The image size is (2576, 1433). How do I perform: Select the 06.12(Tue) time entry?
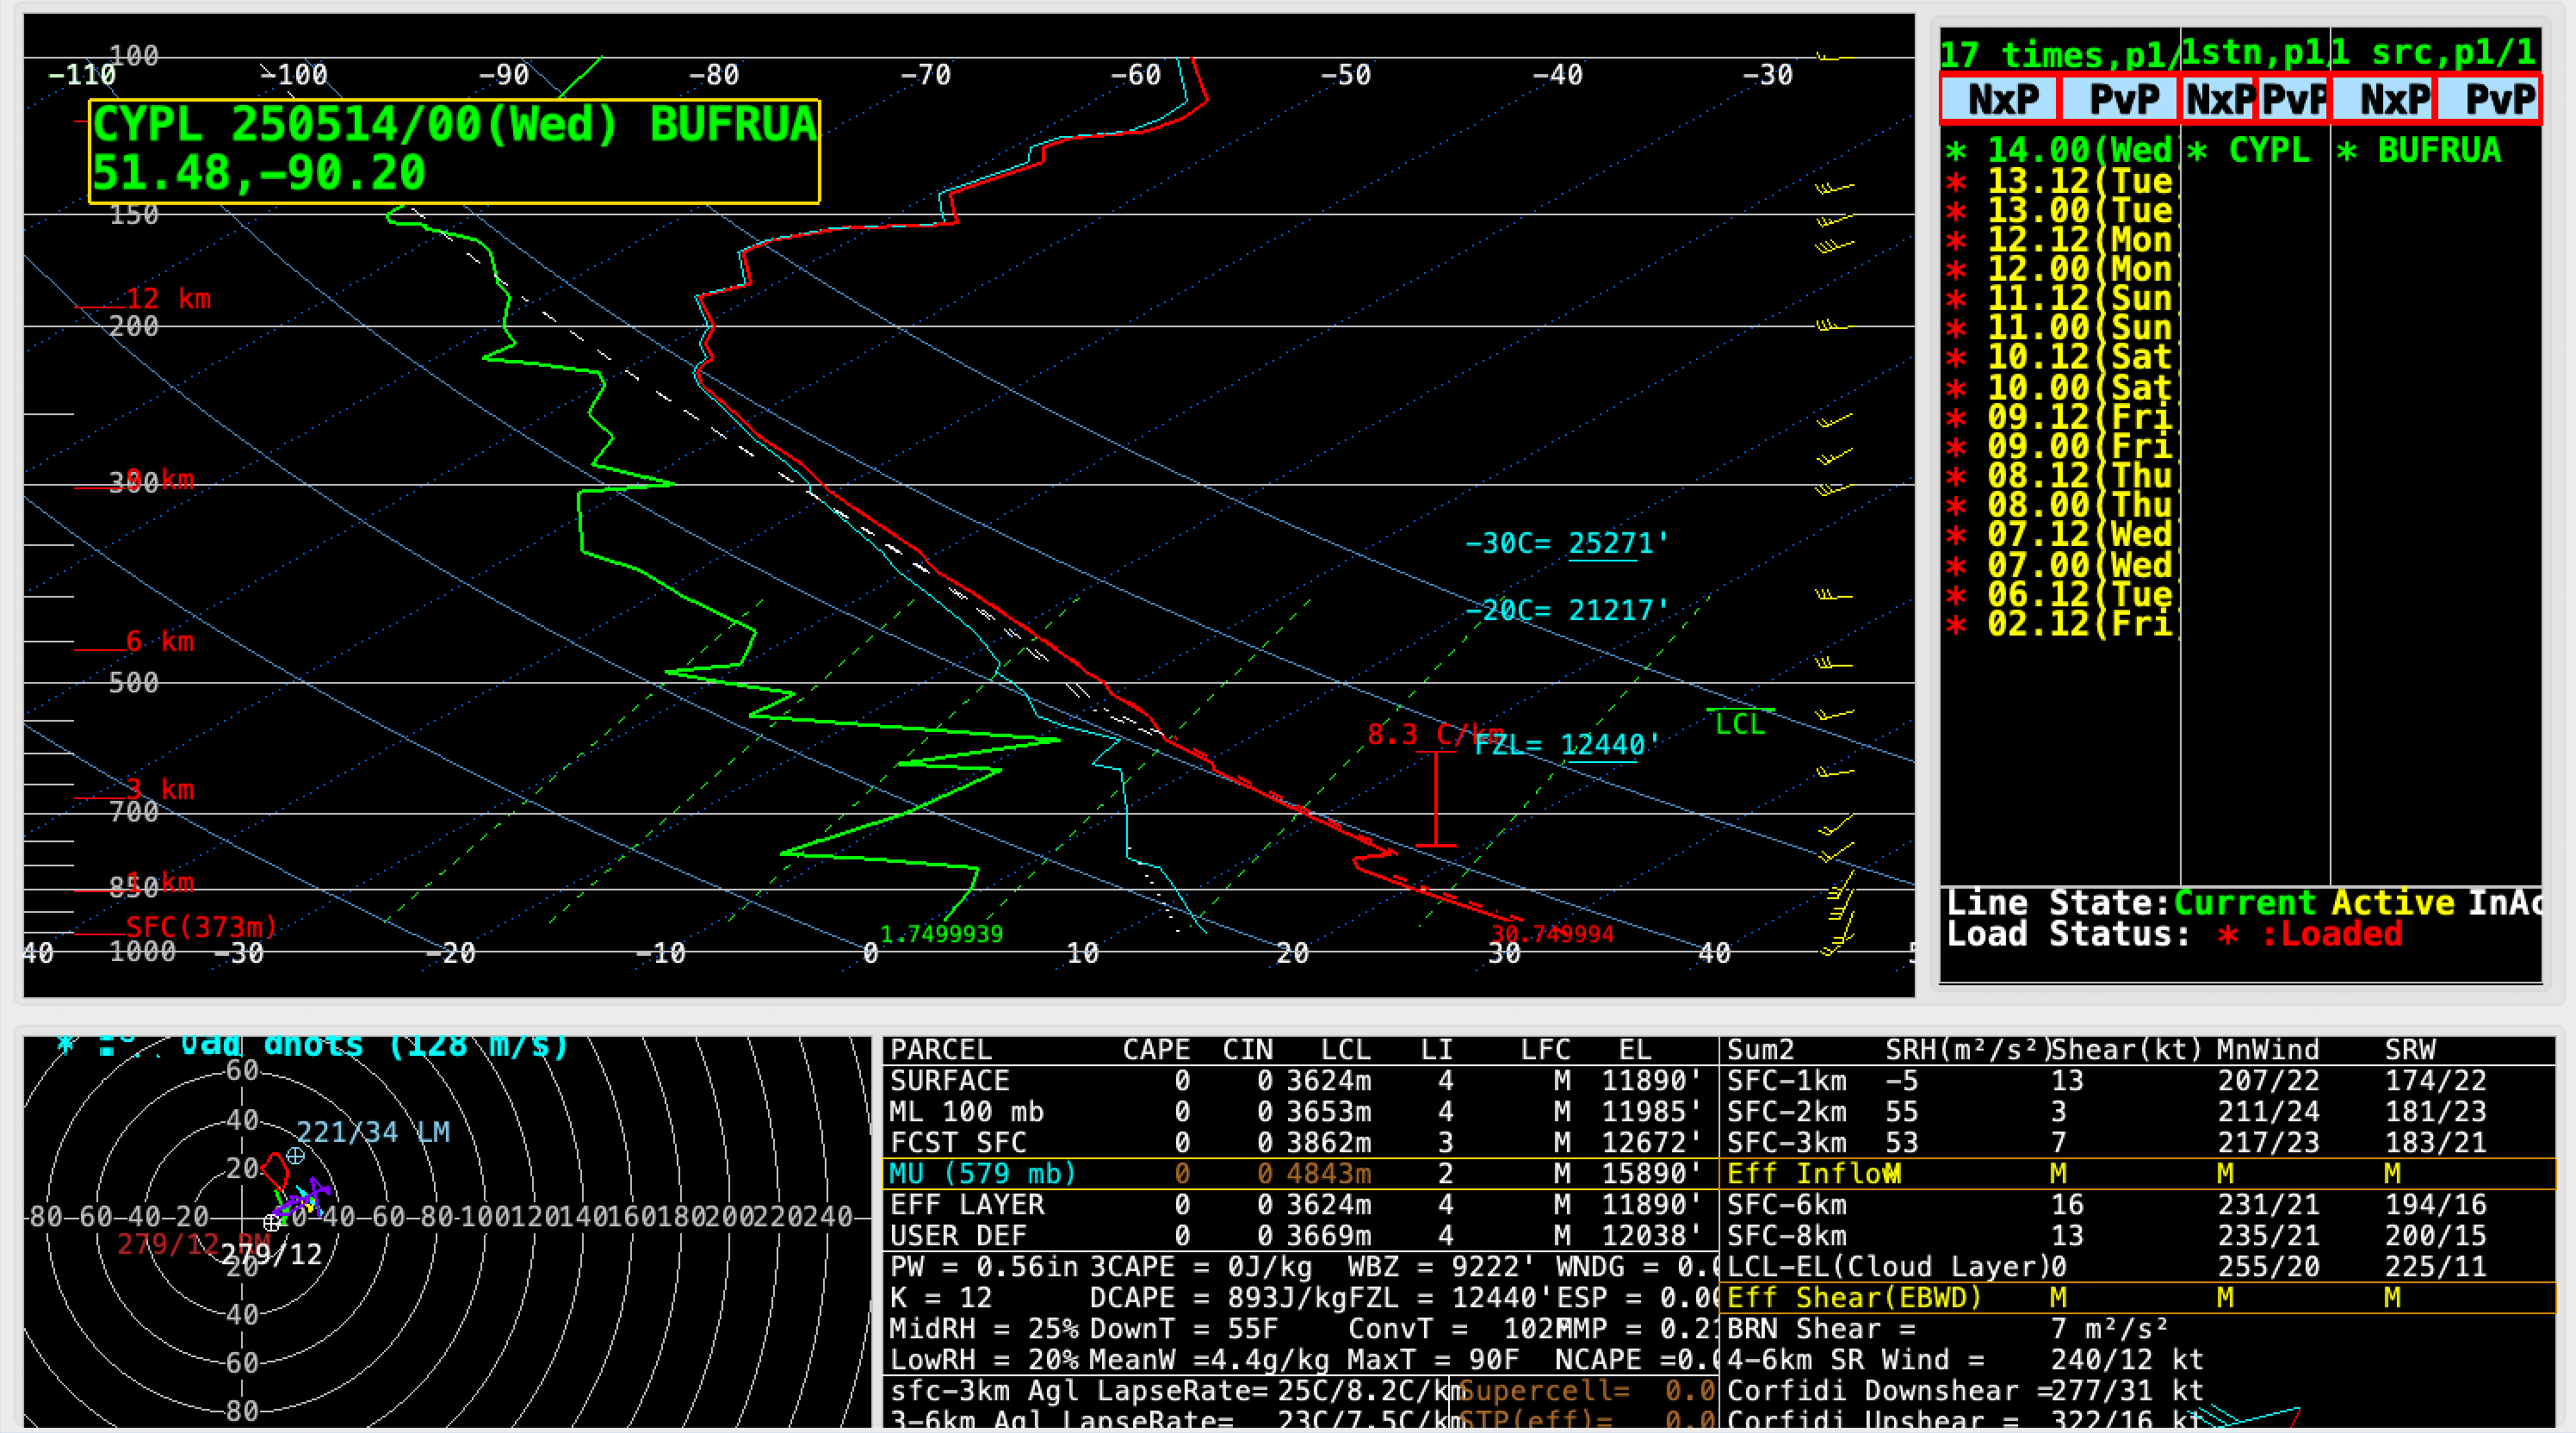(x=2060, y=595)
